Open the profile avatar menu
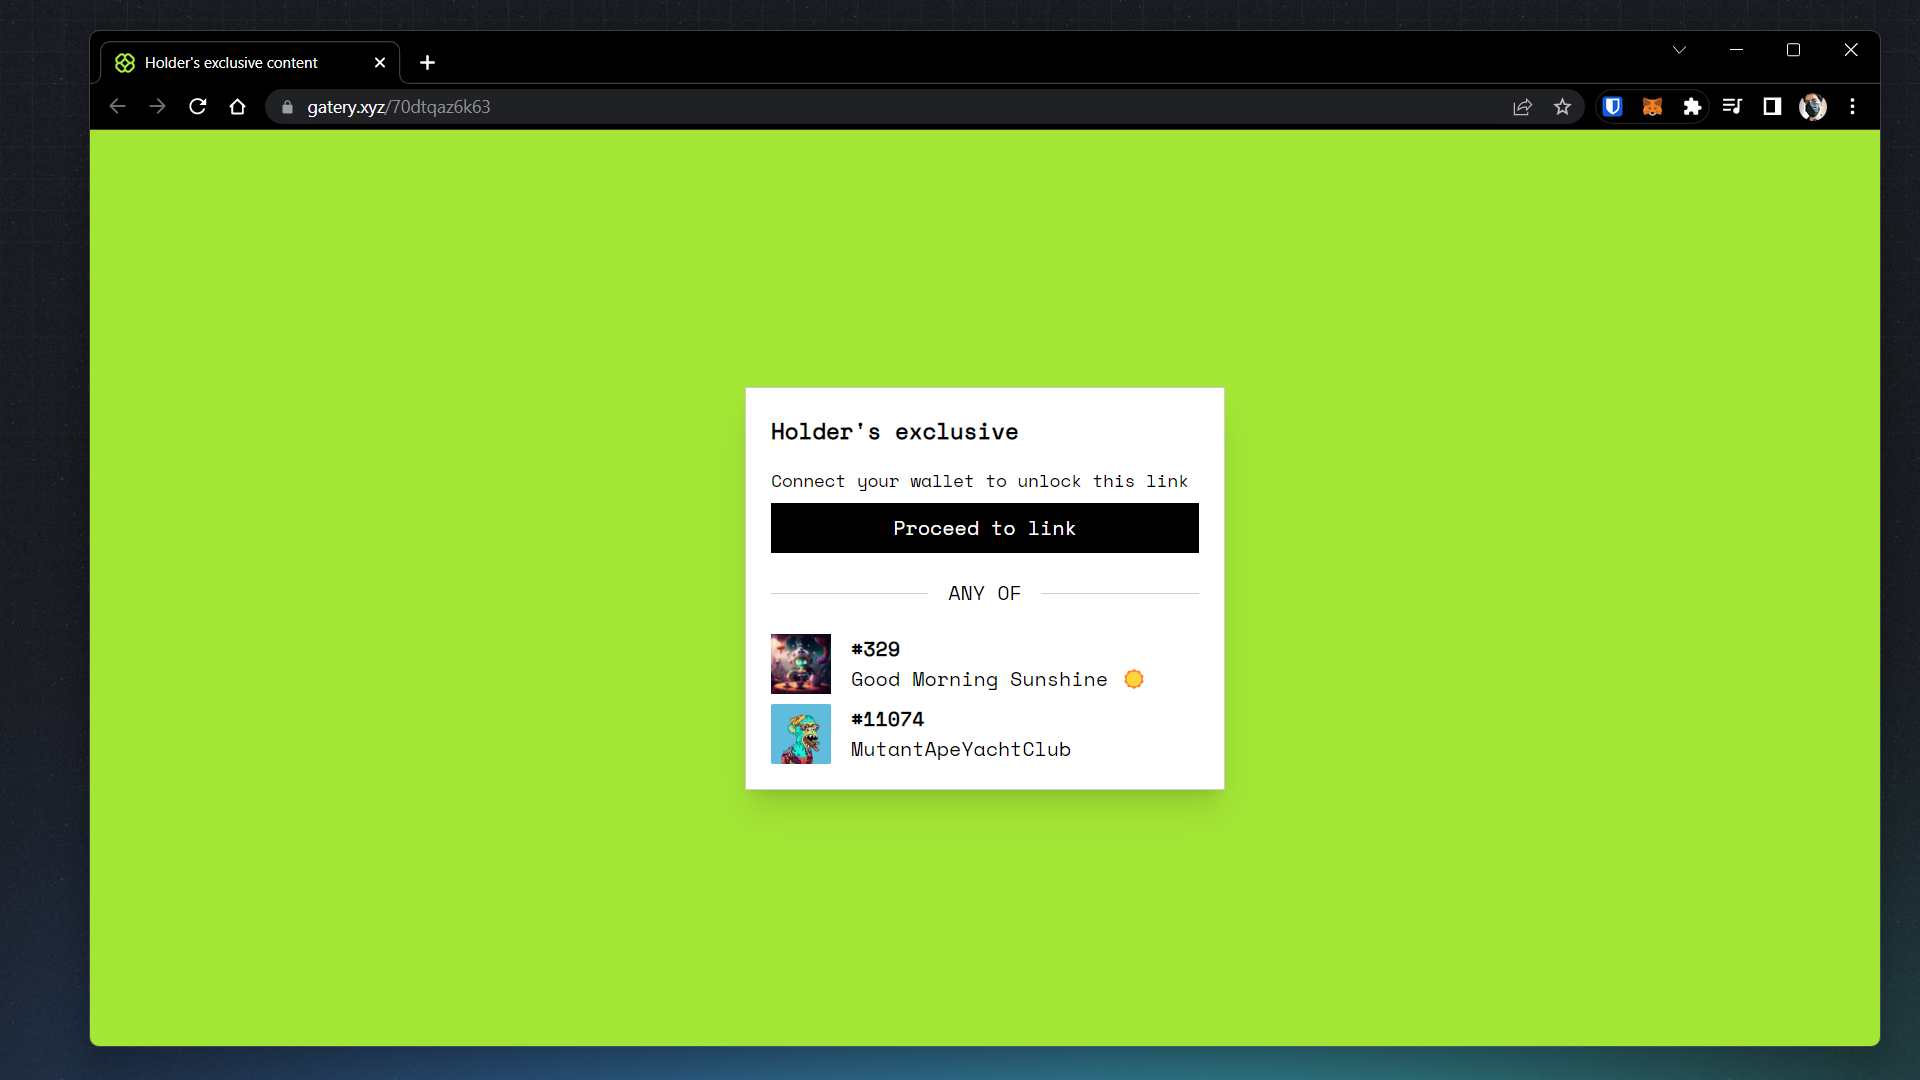1920x1080 pixels. (x=1812, y=107)
